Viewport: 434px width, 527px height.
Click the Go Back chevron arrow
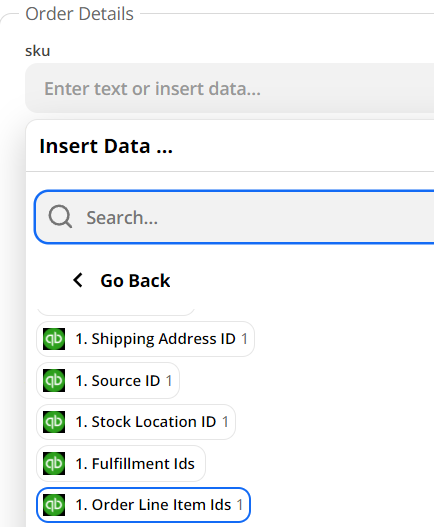pos(78,280)
